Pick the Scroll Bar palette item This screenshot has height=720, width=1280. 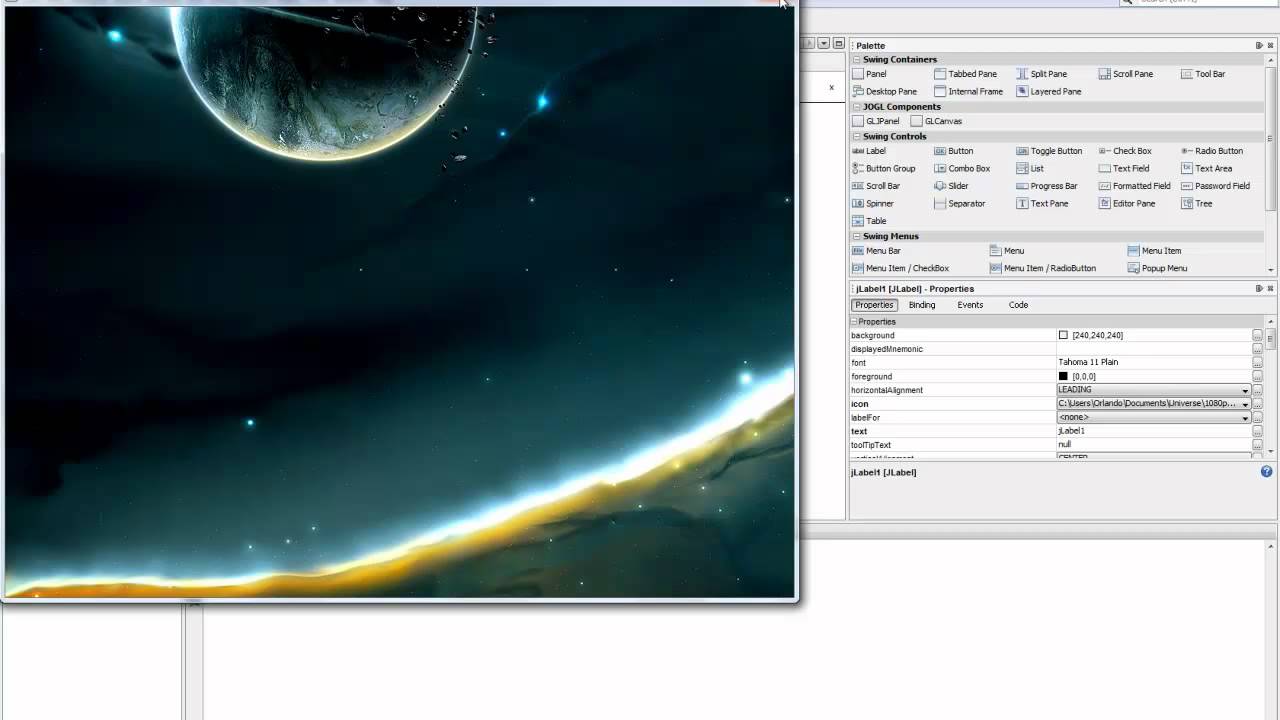click(x=875, y=186)
